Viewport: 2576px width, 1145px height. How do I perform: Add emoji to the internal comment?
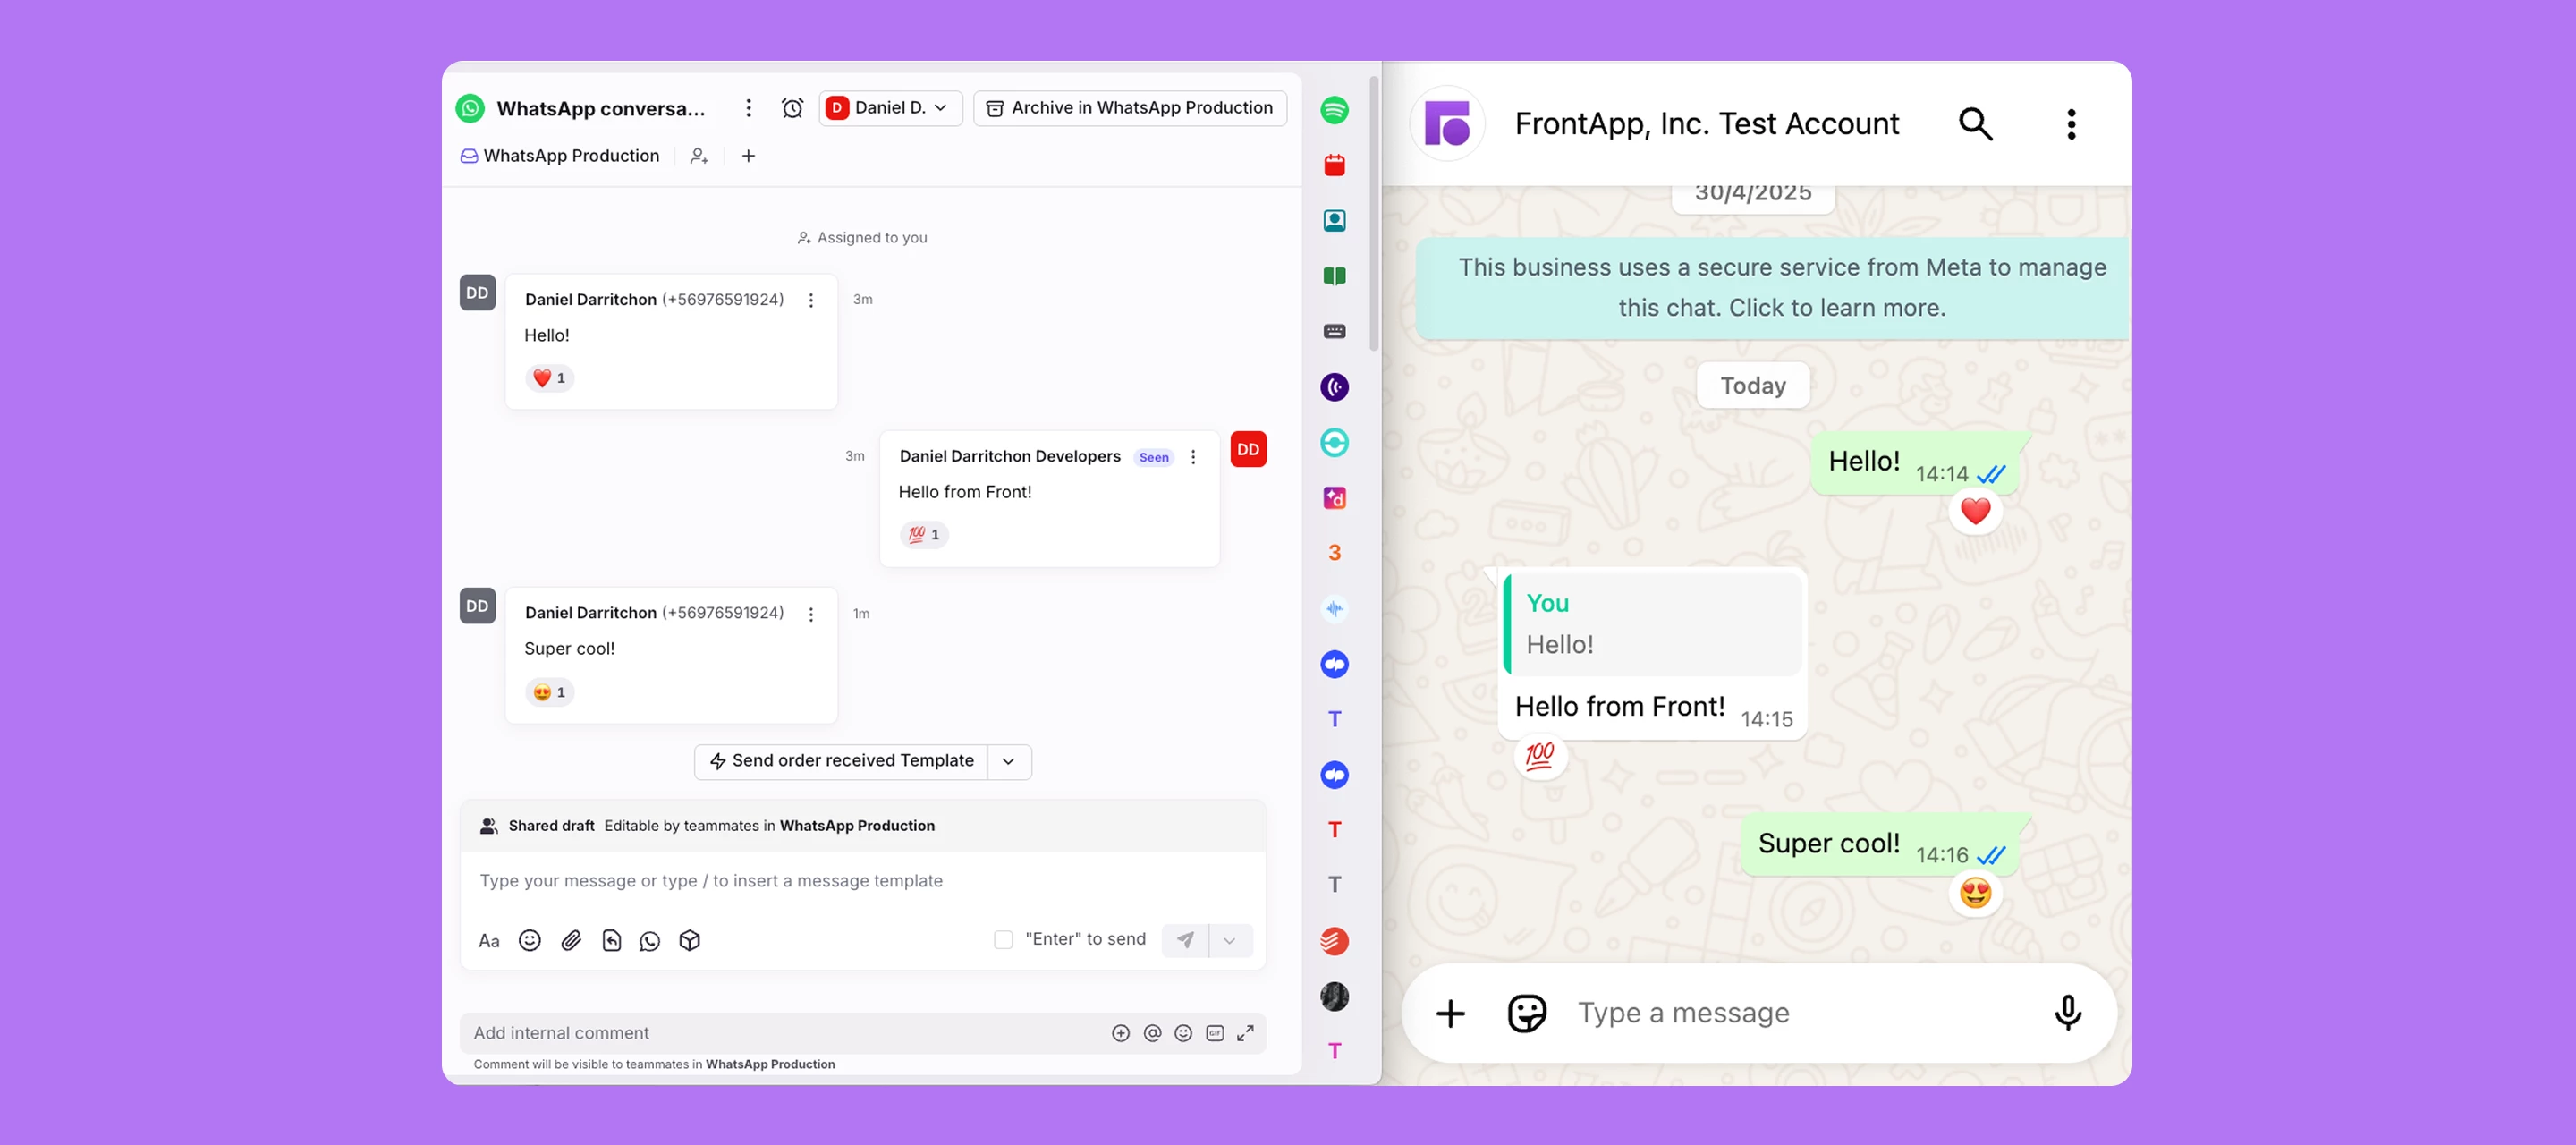coord(1183,1033)
